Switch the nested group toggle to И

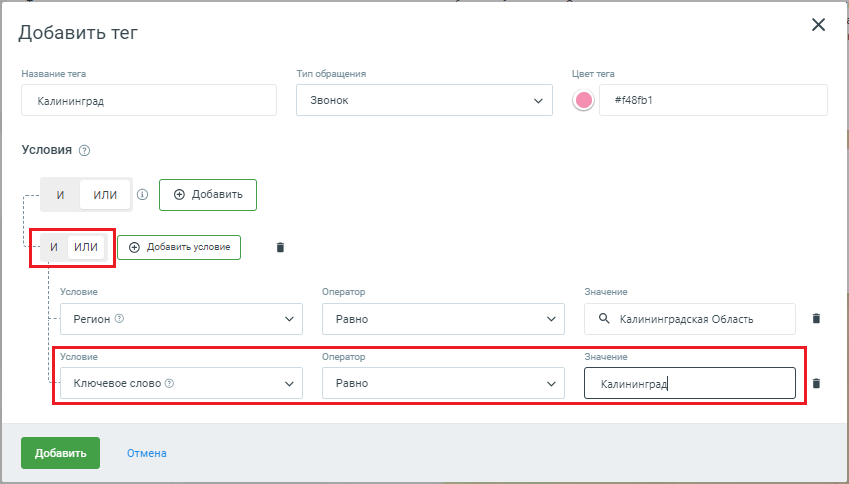54,247
